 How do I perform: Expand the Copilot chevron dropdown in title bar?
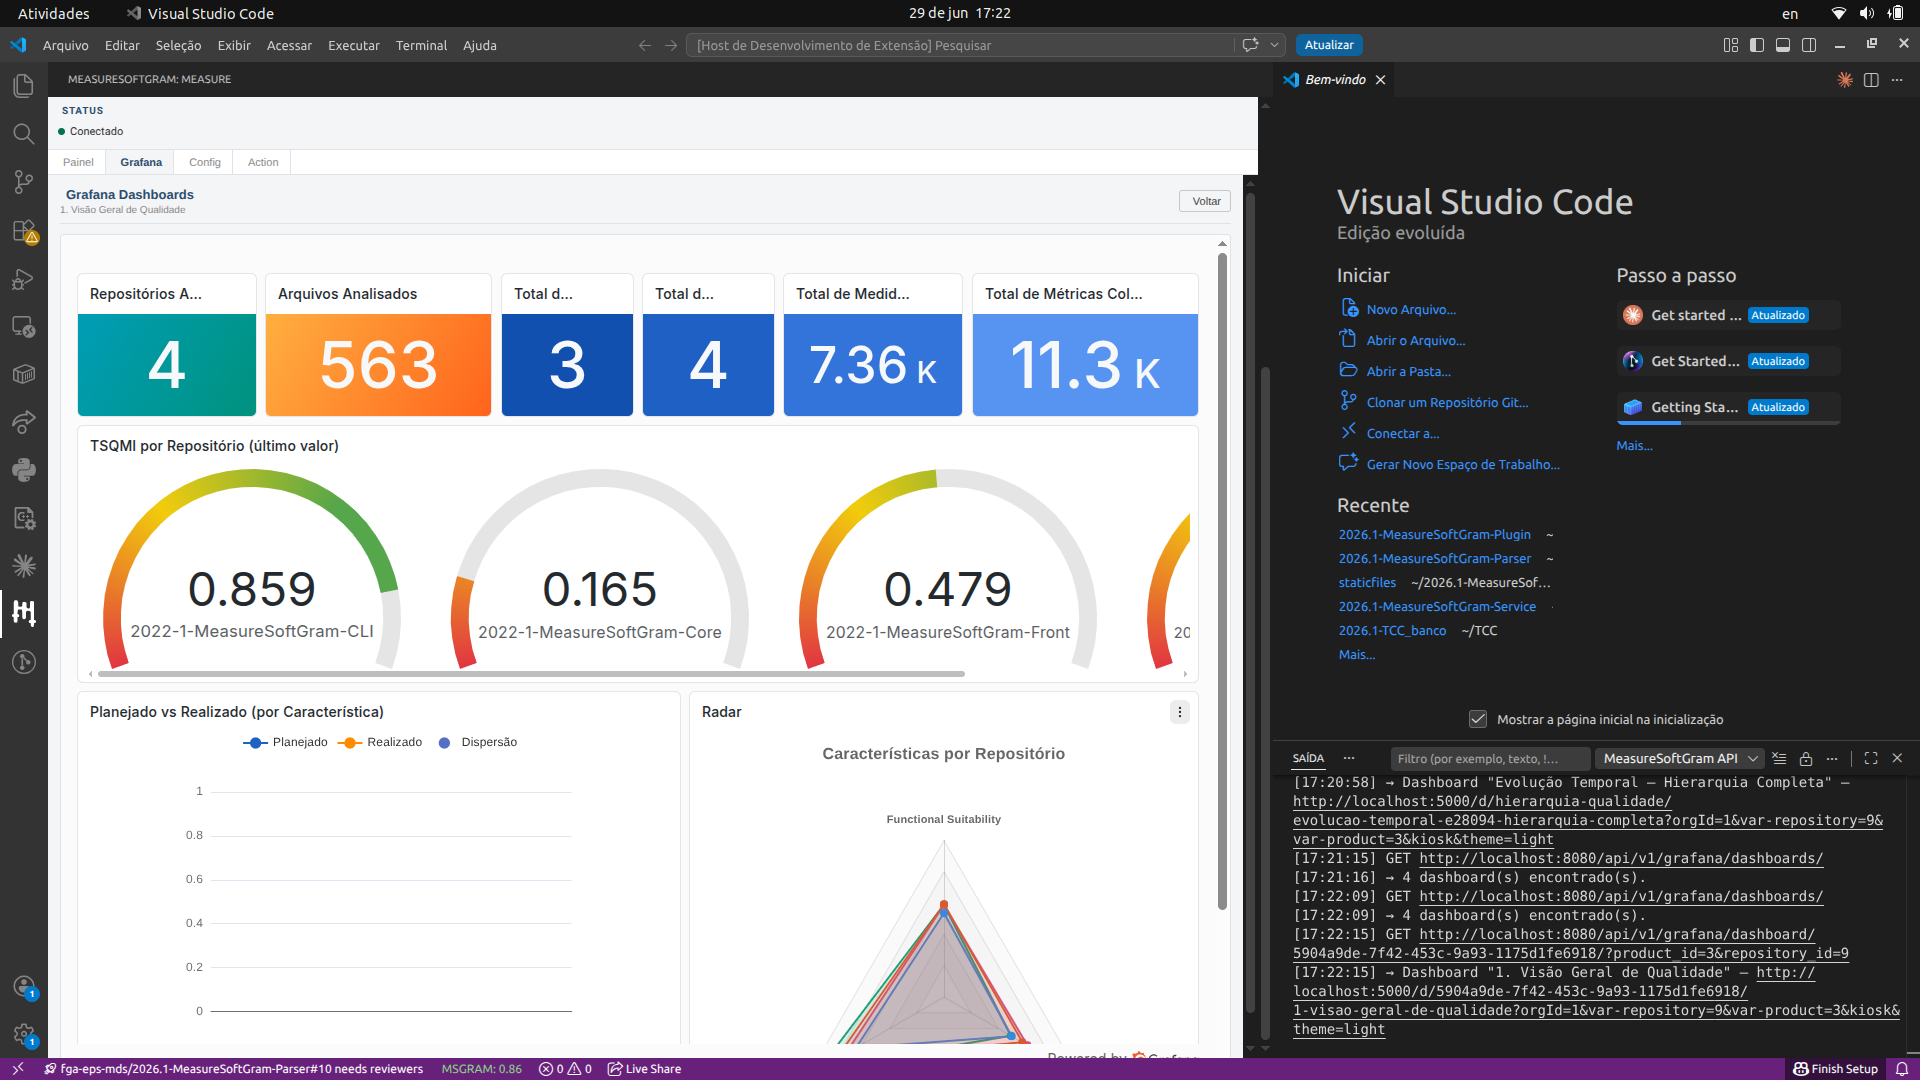(x=1274, y=45)
